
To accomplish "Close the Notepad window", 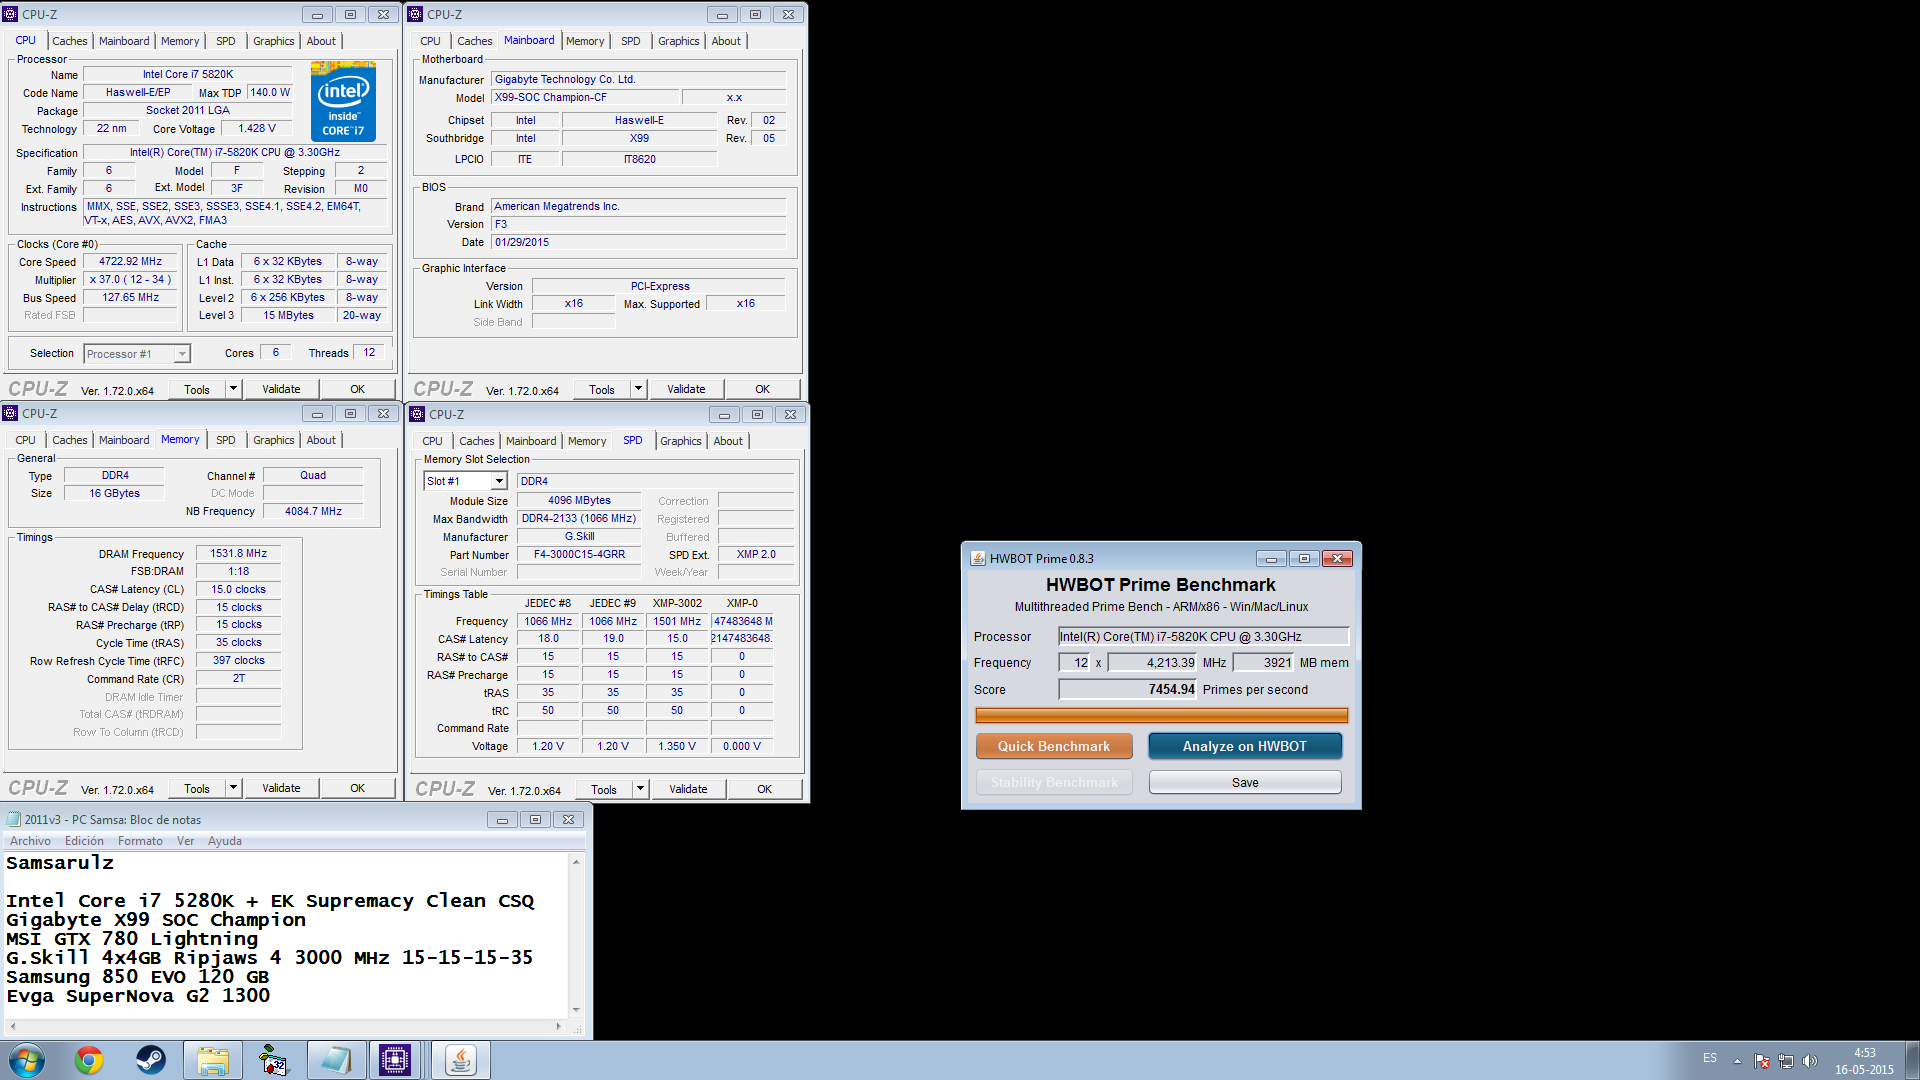I will [x=568, y=819].
